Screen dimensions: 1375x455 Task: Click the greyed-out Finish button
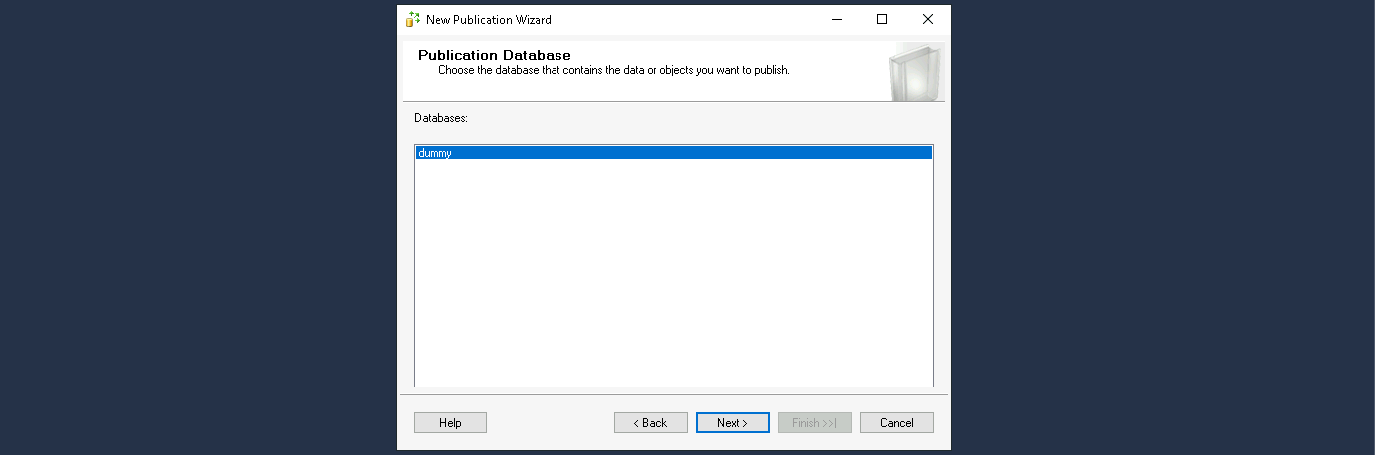click(814, 423)
